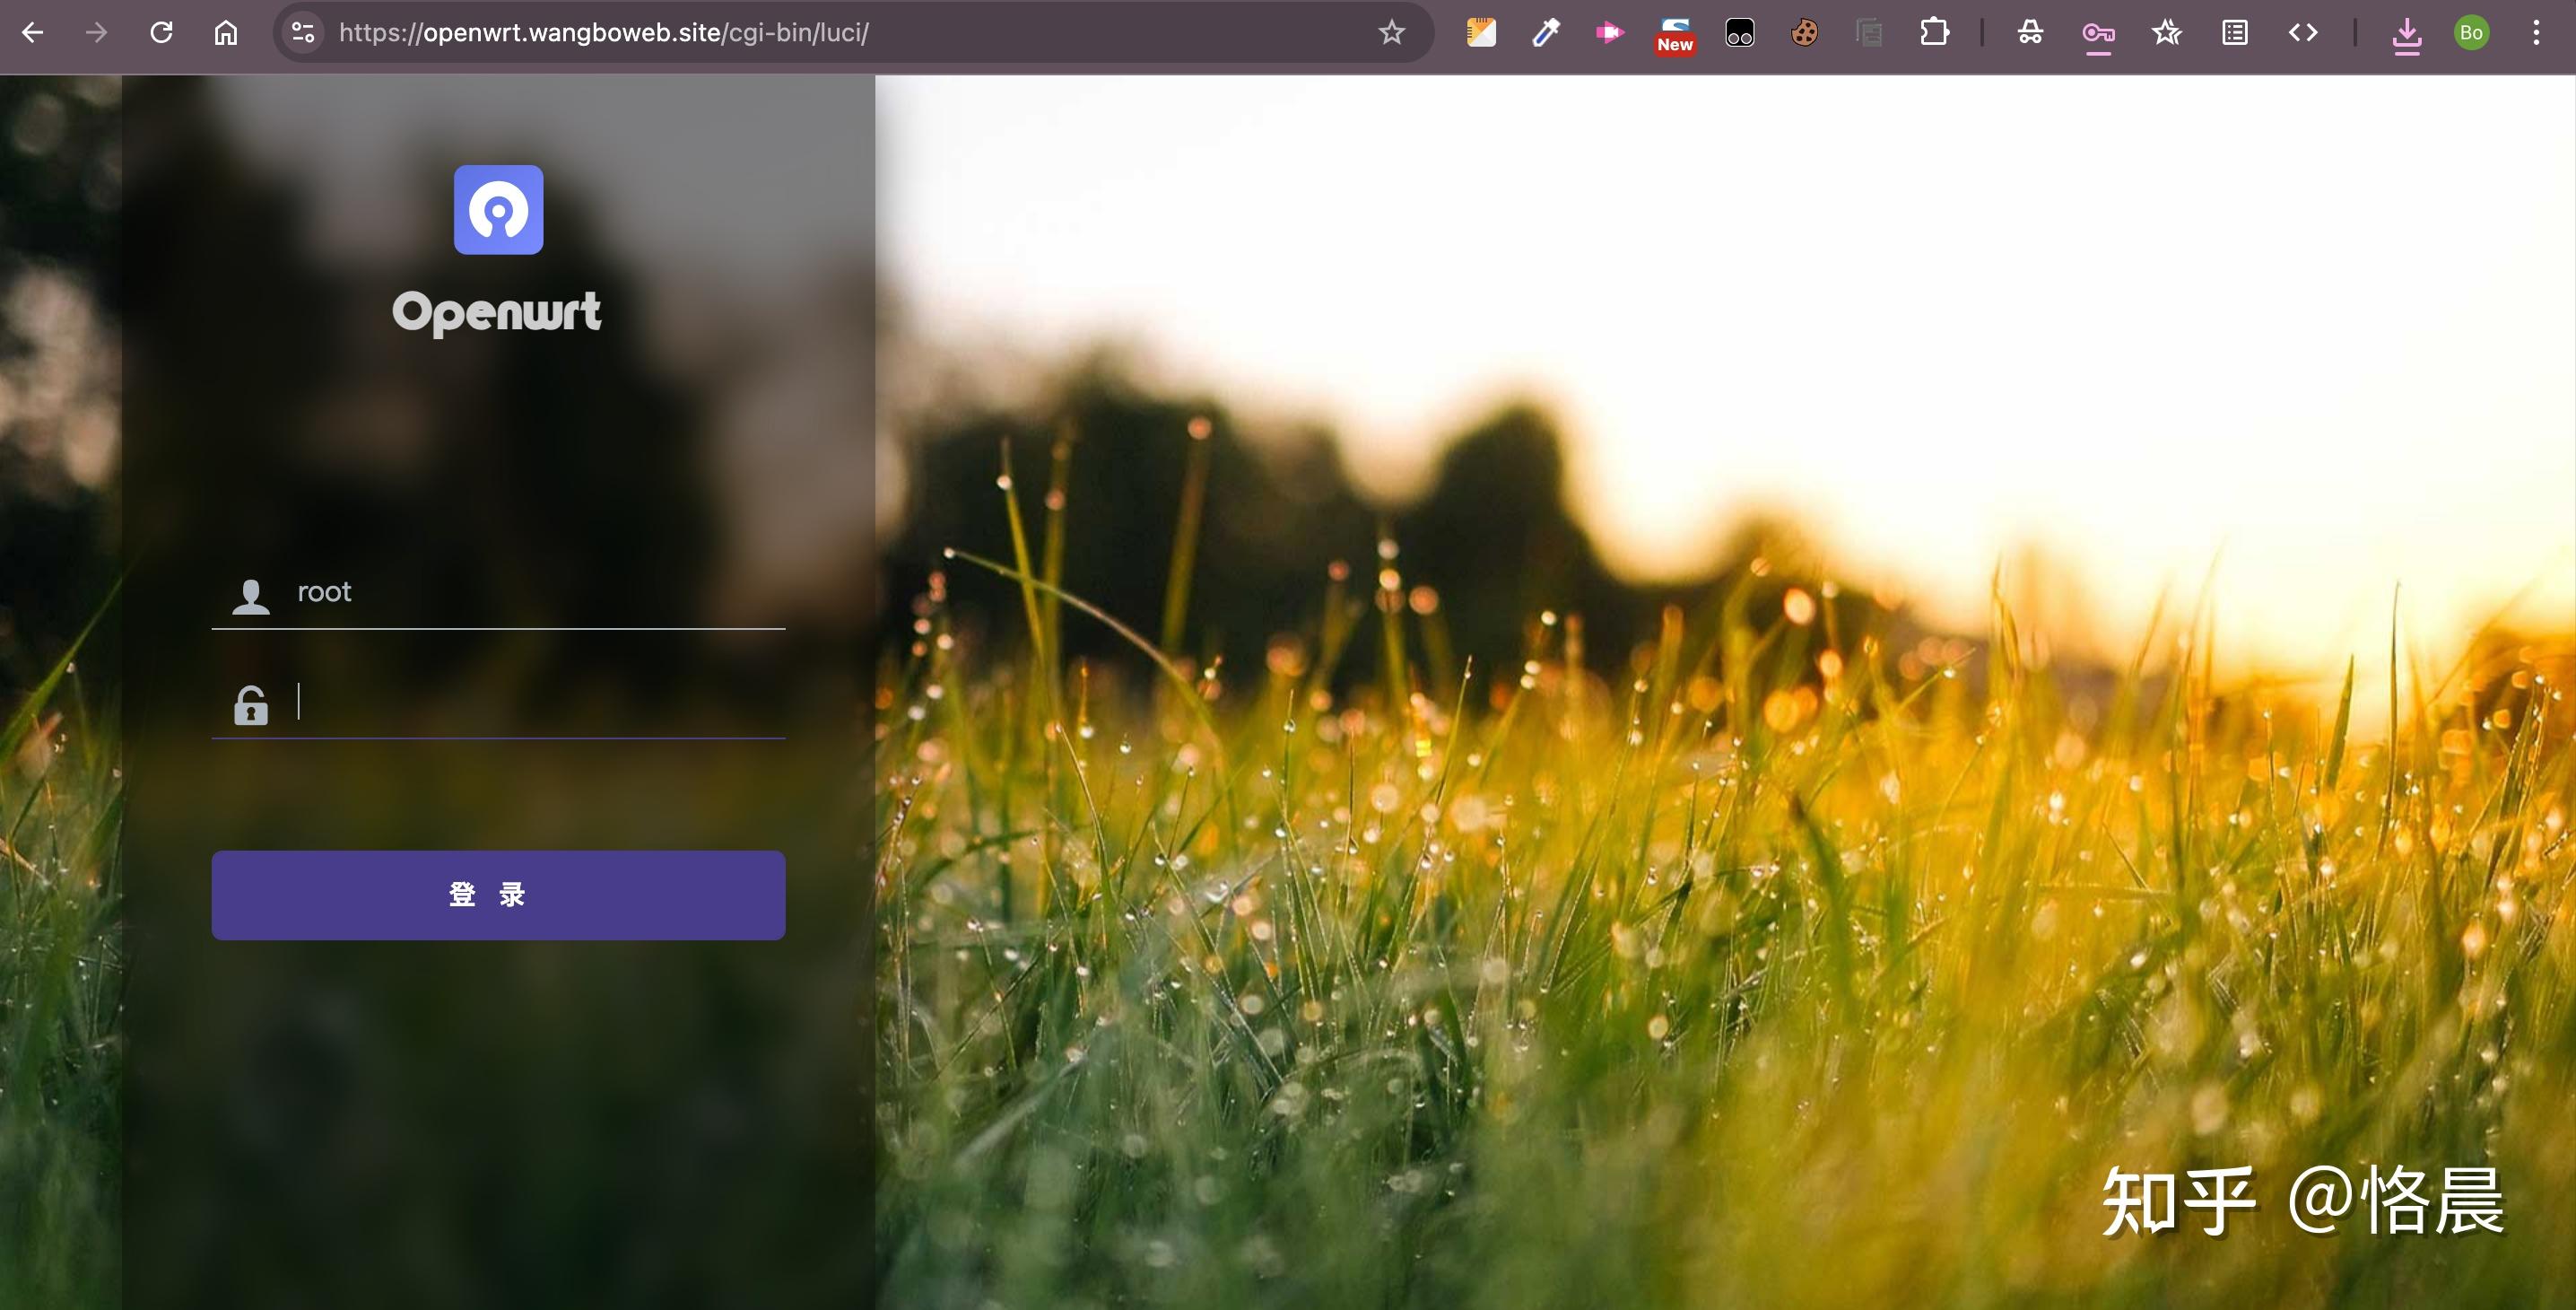Image resolution: width=2576 pixels, height=1310 pixels.
Task: Open the site information icon
Action: [303, 33]
